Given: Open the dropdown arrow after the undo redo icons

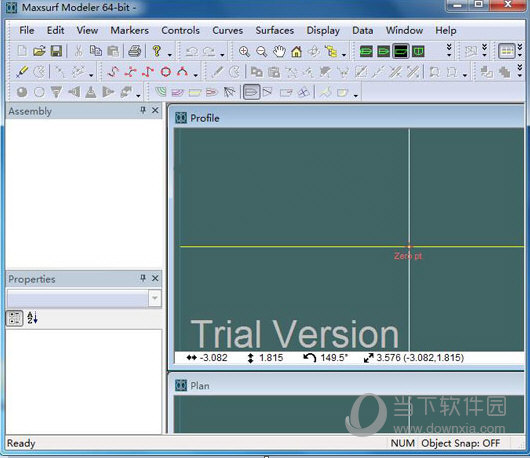Looking at the screenshot, I should (222, 54).
